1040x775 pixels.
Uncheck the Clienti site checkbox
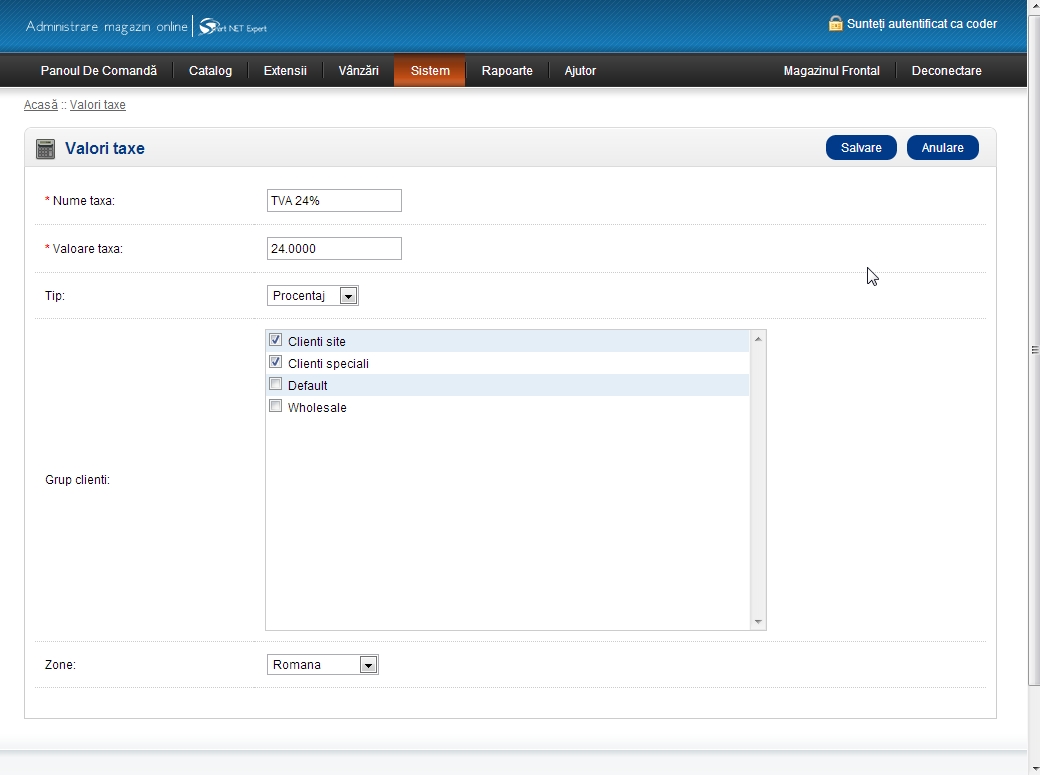[276, 341]
